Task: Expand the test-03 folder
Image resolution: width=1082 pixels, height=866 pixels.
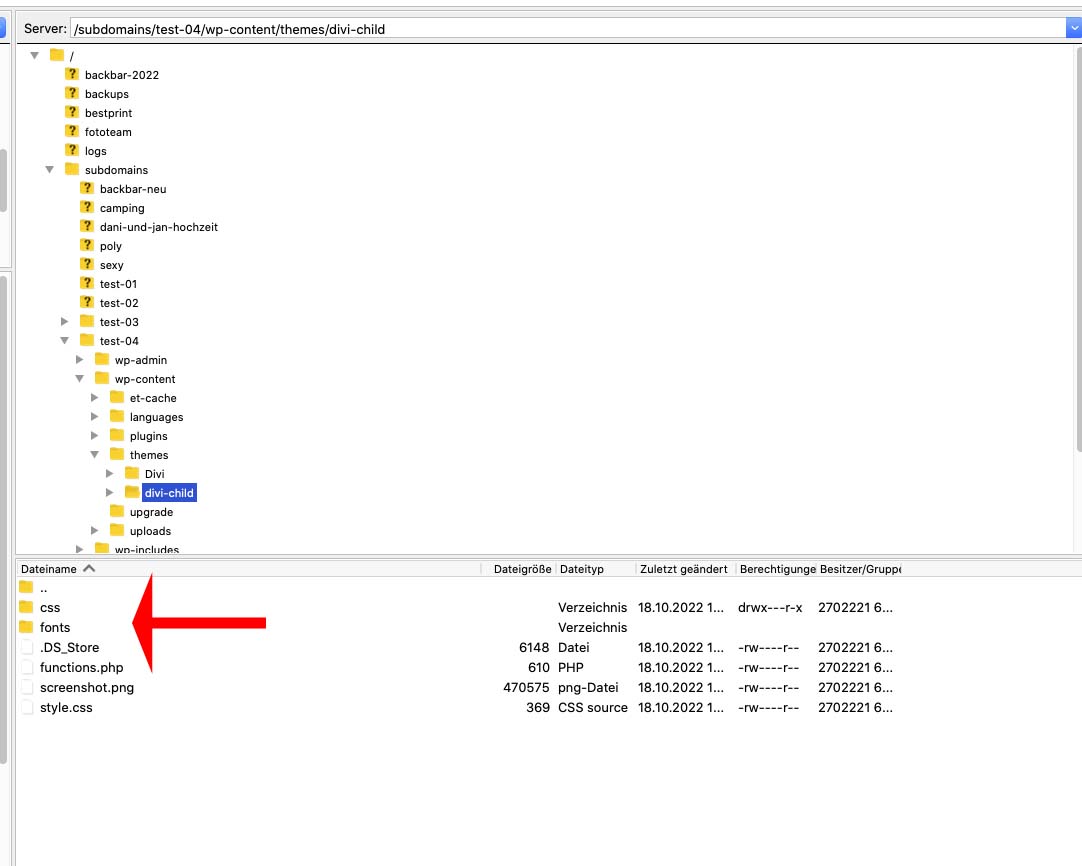Action: [65, 322]
